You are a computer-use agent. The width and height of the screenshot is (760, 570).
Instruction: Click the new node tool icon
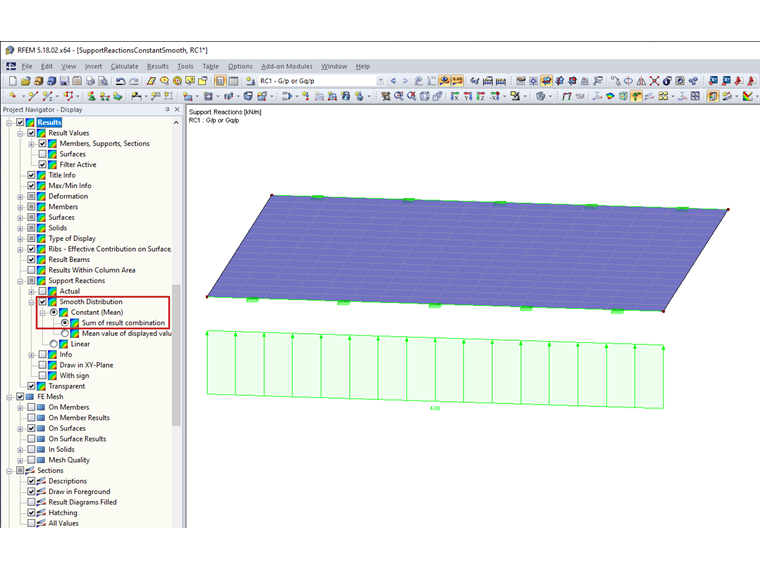[x=13, y=96]
